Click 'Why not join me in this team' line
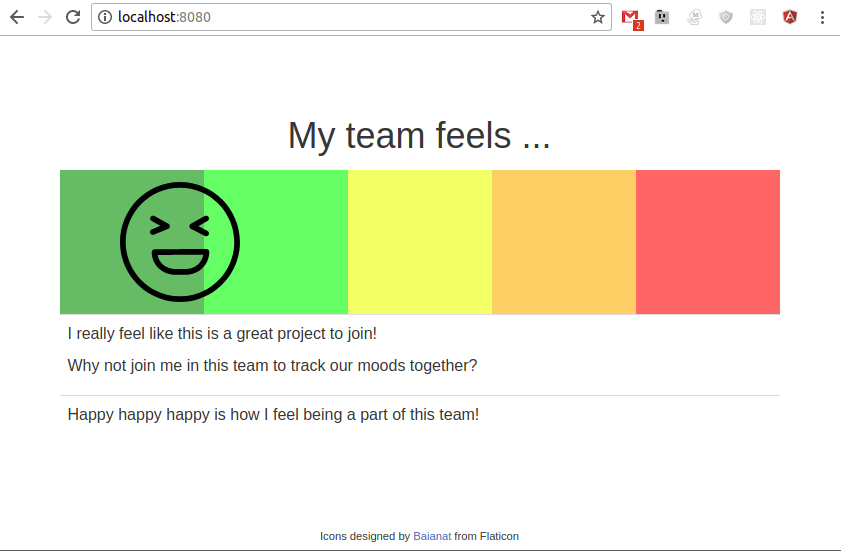 (272, 365)
